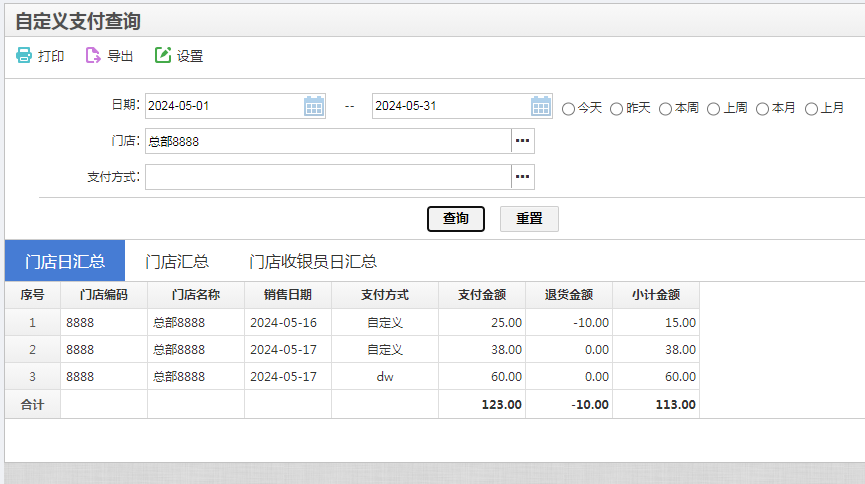865x484 pixels.
Task: Click the 序号 column header
Action: [x=33, y=295]
